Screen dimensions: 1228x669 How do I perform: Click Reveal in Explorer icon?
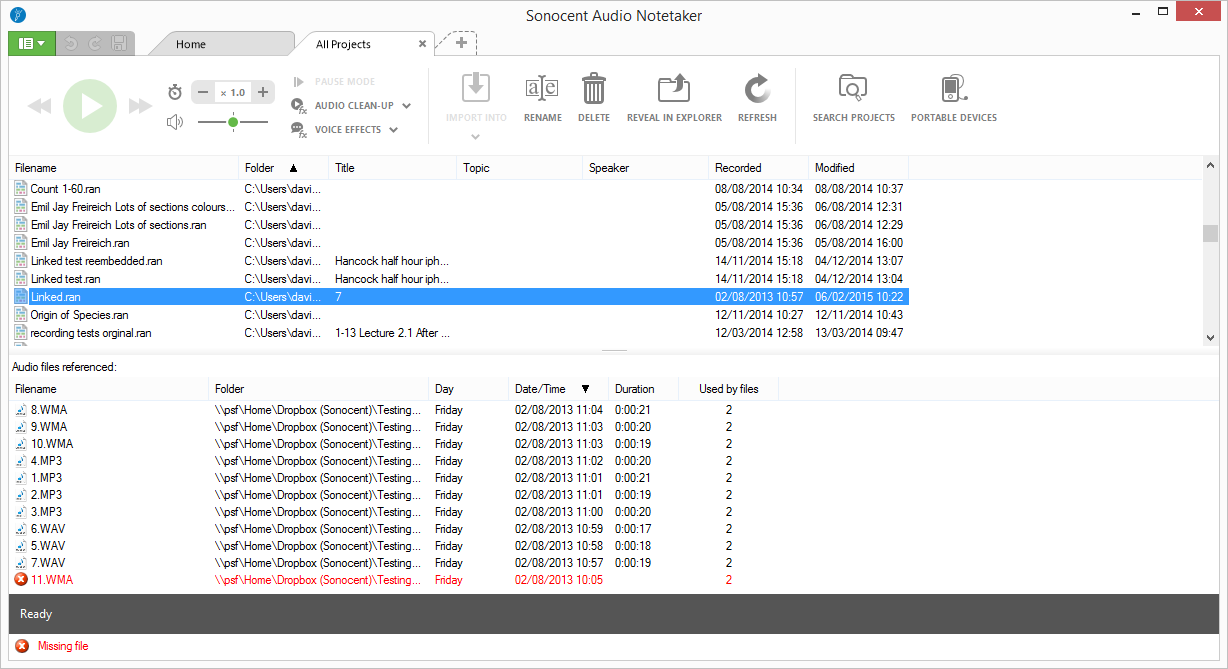click(674, 89)
